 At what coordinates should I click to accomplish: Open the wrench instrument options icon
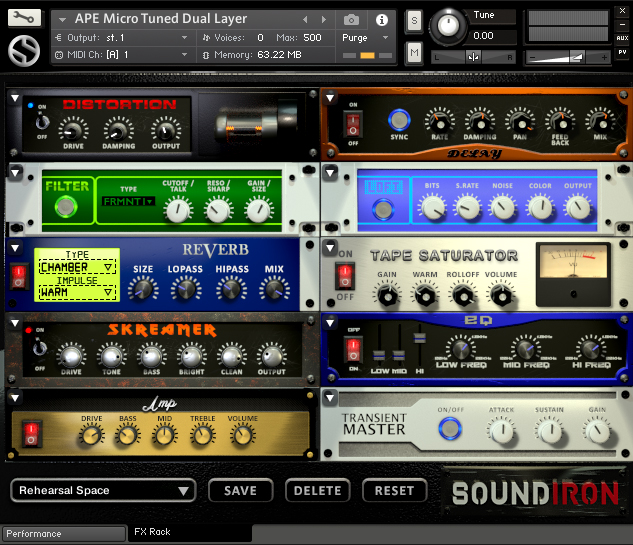[24, 17]
